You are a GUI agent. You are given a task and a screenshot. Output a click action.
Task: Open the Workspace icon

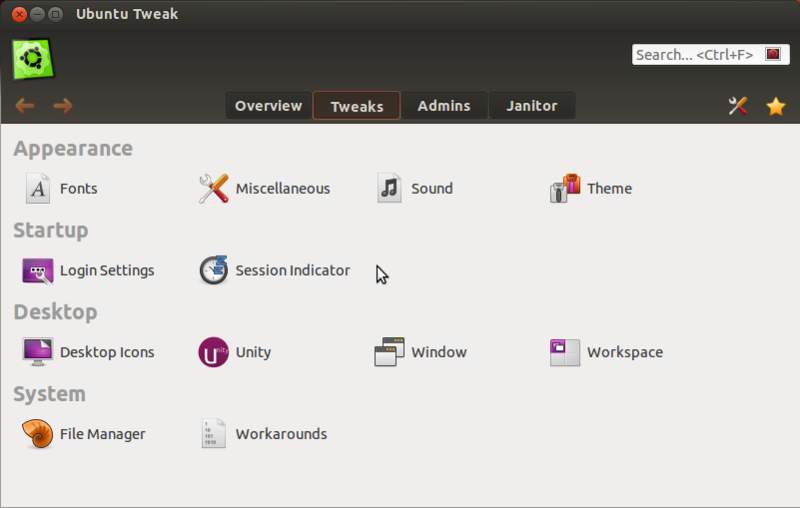pos(565,352)
